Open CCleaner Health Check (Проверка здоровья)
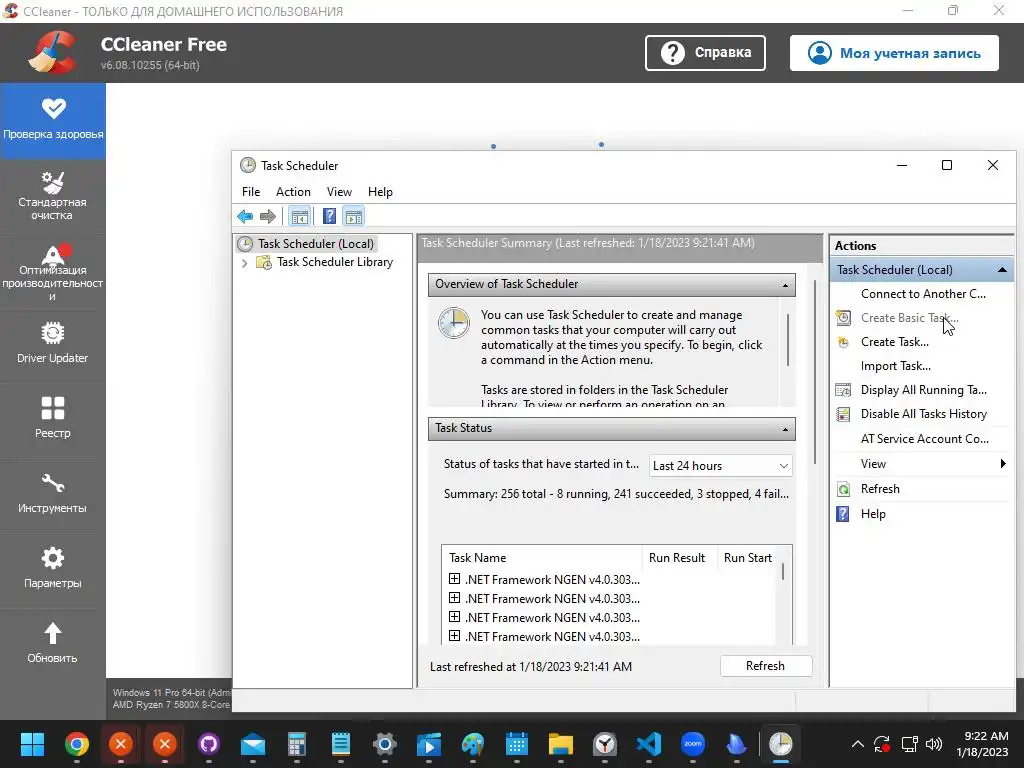Screen dimensions: 1024x768 (53, 120)
